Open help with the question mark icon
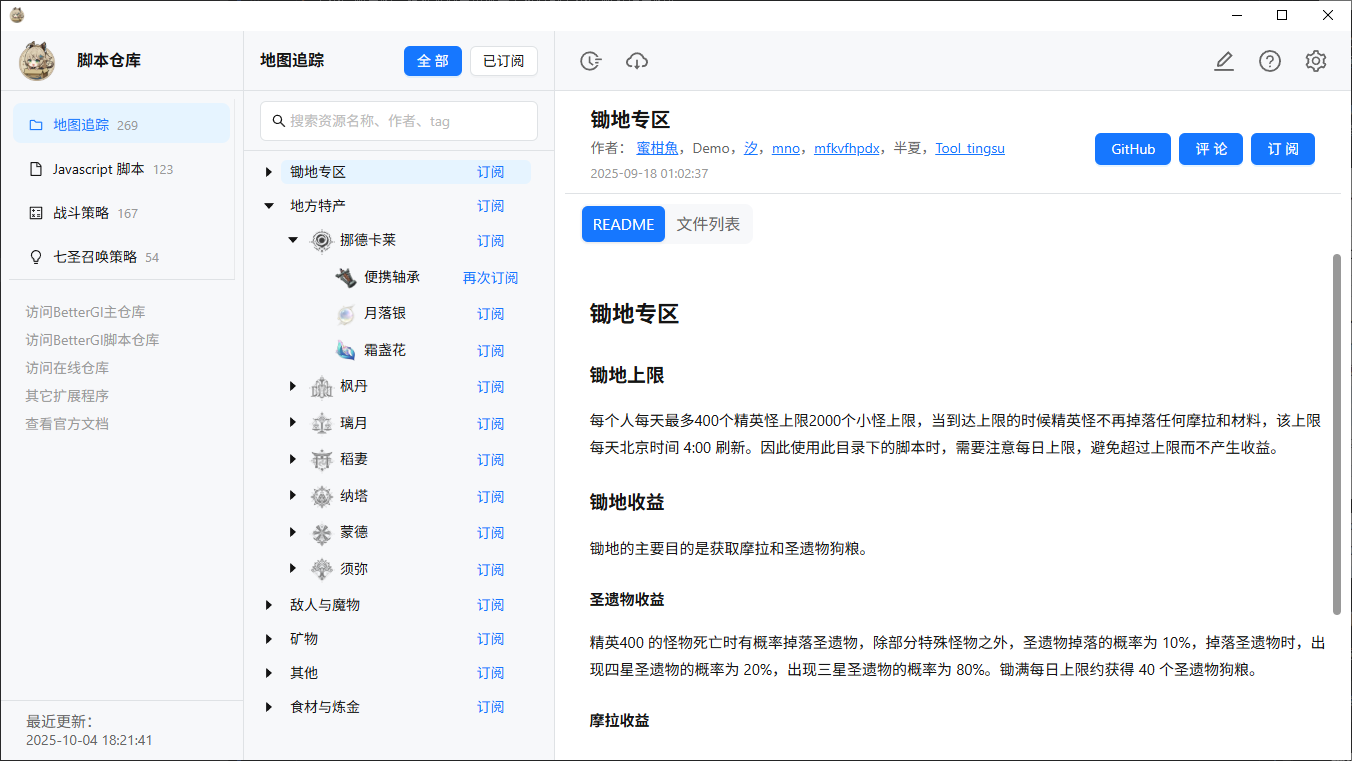 point(1269,60)
